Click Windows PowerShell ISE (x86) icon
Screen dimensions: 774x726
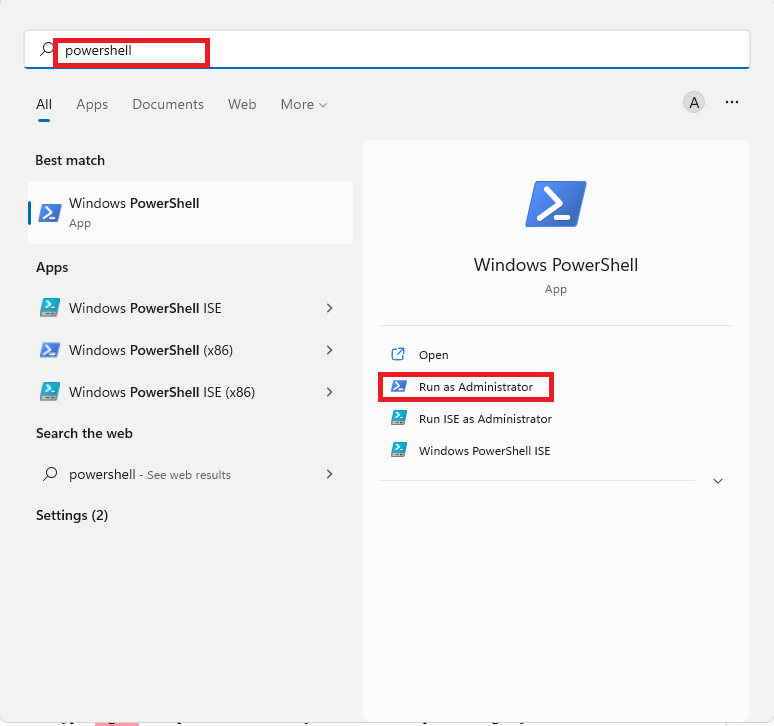(50, 391)
